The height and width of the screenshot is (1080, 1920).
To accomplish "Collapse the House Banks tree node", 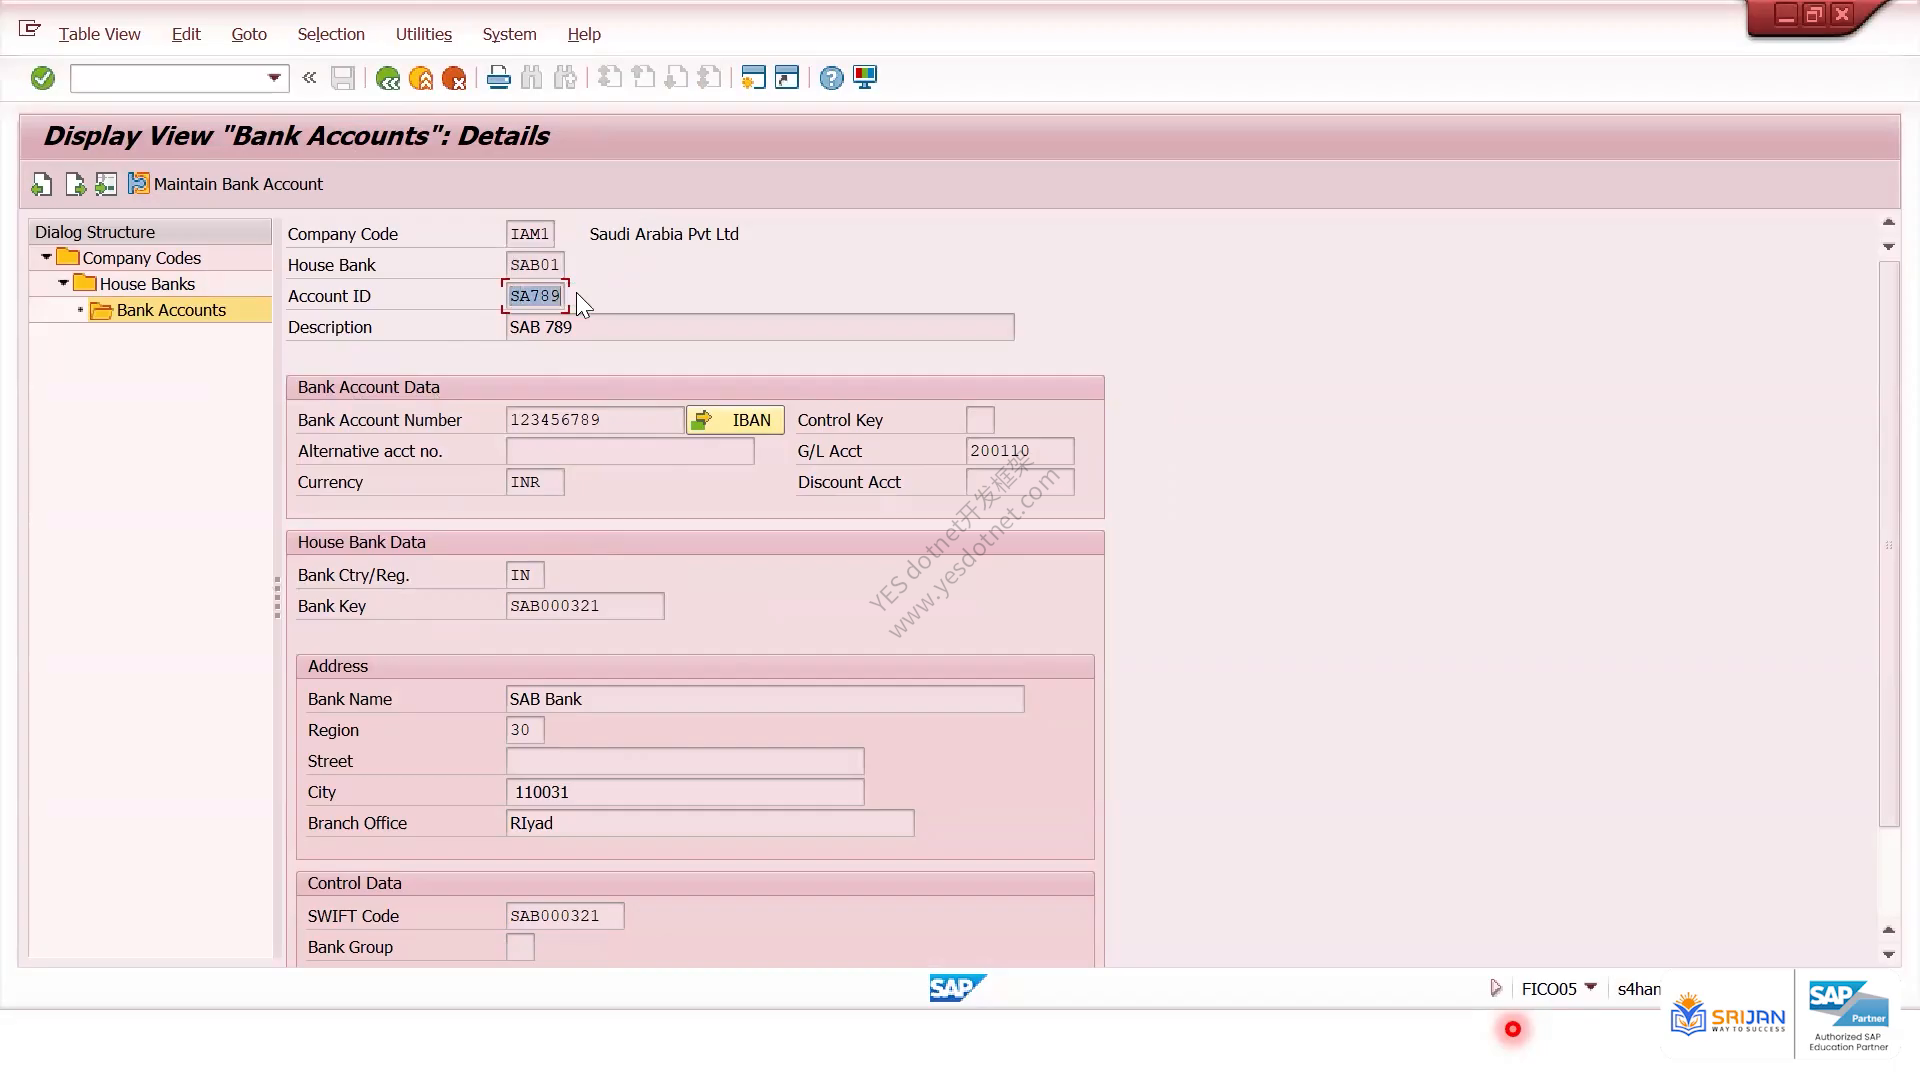I will (63, 284).
